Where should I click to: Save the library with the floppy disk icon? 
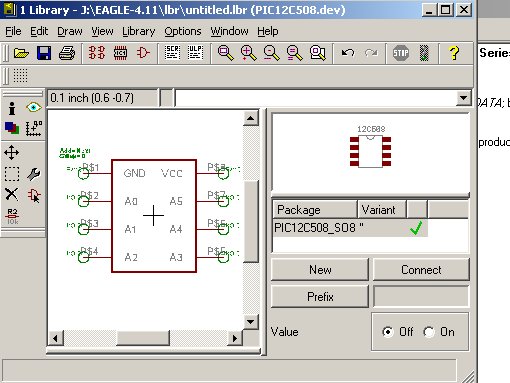coord(44,53)
